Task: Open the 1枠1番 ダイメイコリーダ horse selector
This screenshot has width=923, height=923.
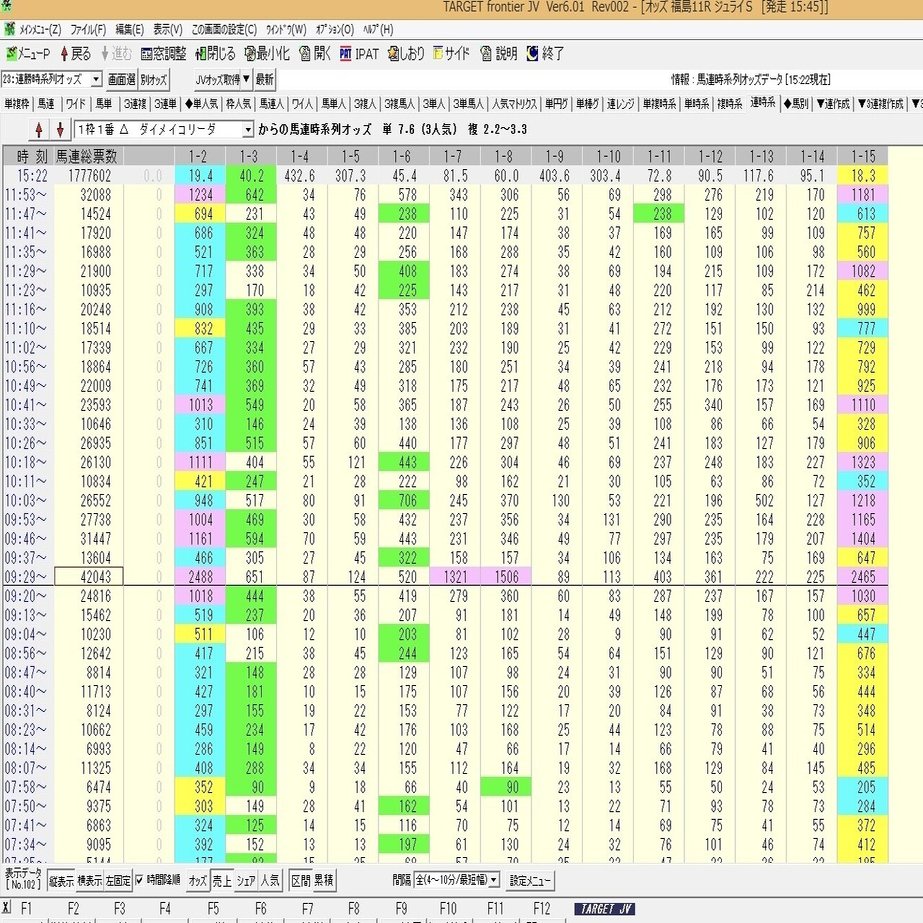Action: [x=248, y=130]
